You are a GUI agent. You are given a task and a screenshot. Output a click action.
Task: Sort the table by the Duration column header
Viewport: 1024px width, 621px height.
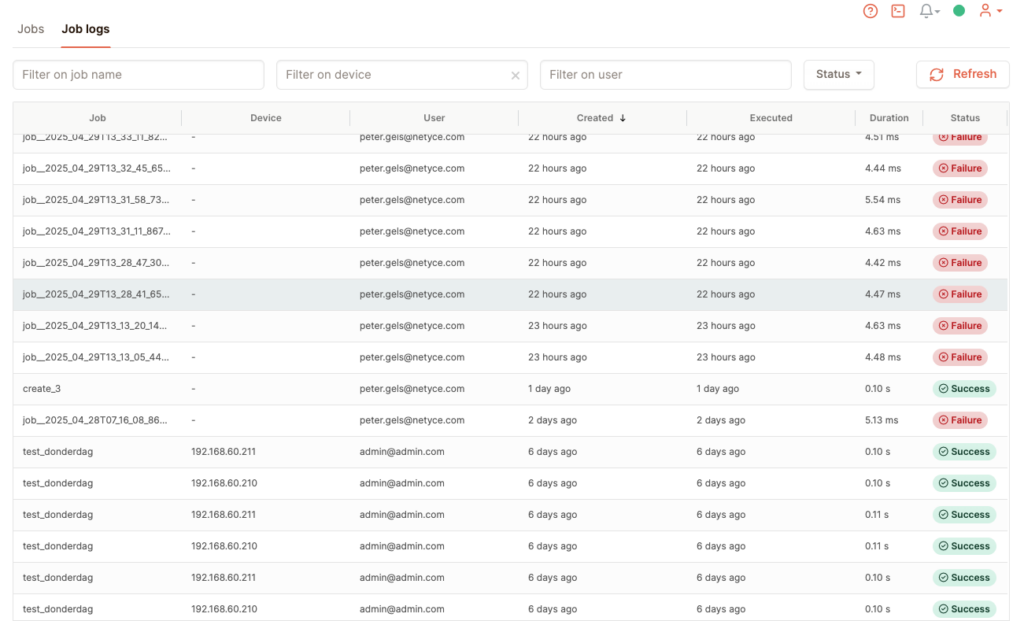(x=889, y=118)
